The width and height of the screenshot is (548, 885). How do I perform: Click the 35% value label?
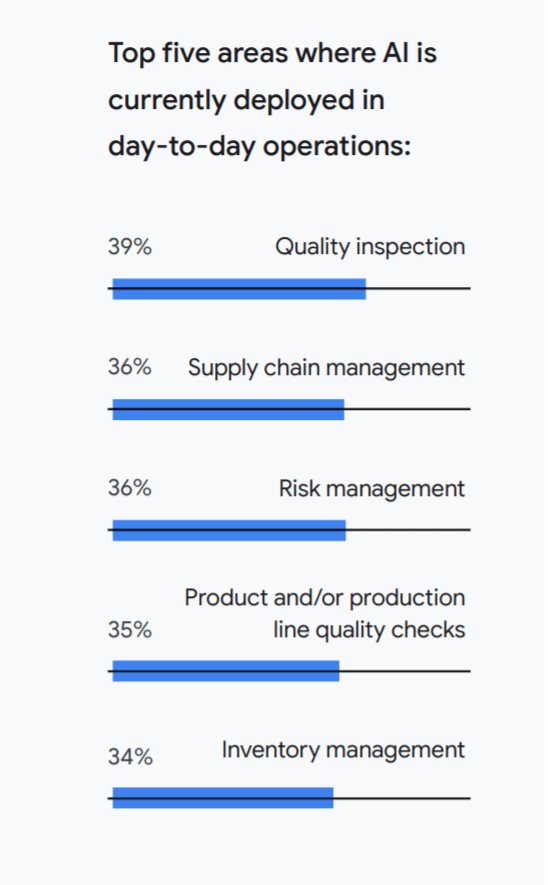pos(130,630)
